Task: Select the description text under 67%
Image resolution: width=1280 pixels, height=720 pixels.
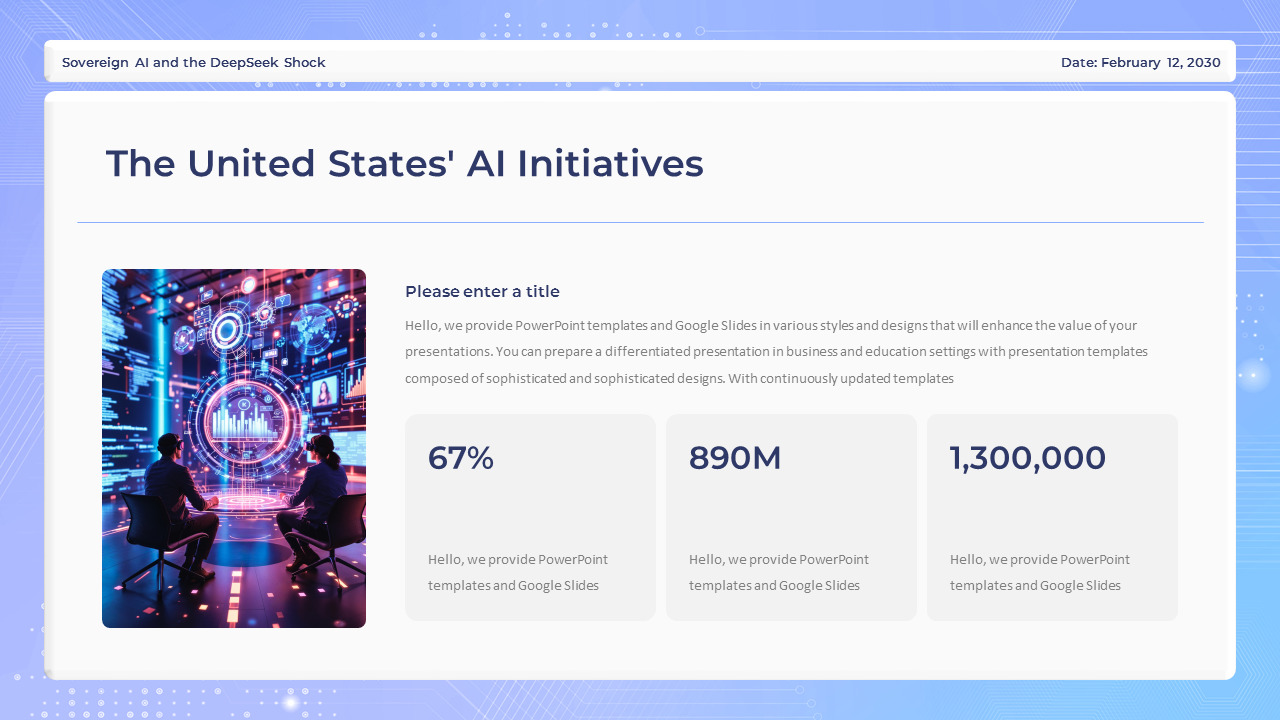Action: click(517, 572)
